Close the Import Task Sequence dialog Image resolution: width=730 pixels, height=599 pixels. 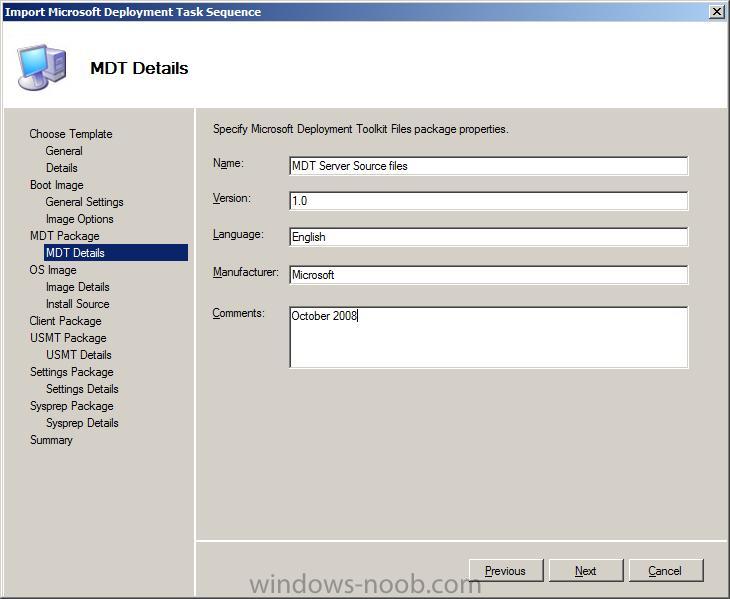(716, 11)
